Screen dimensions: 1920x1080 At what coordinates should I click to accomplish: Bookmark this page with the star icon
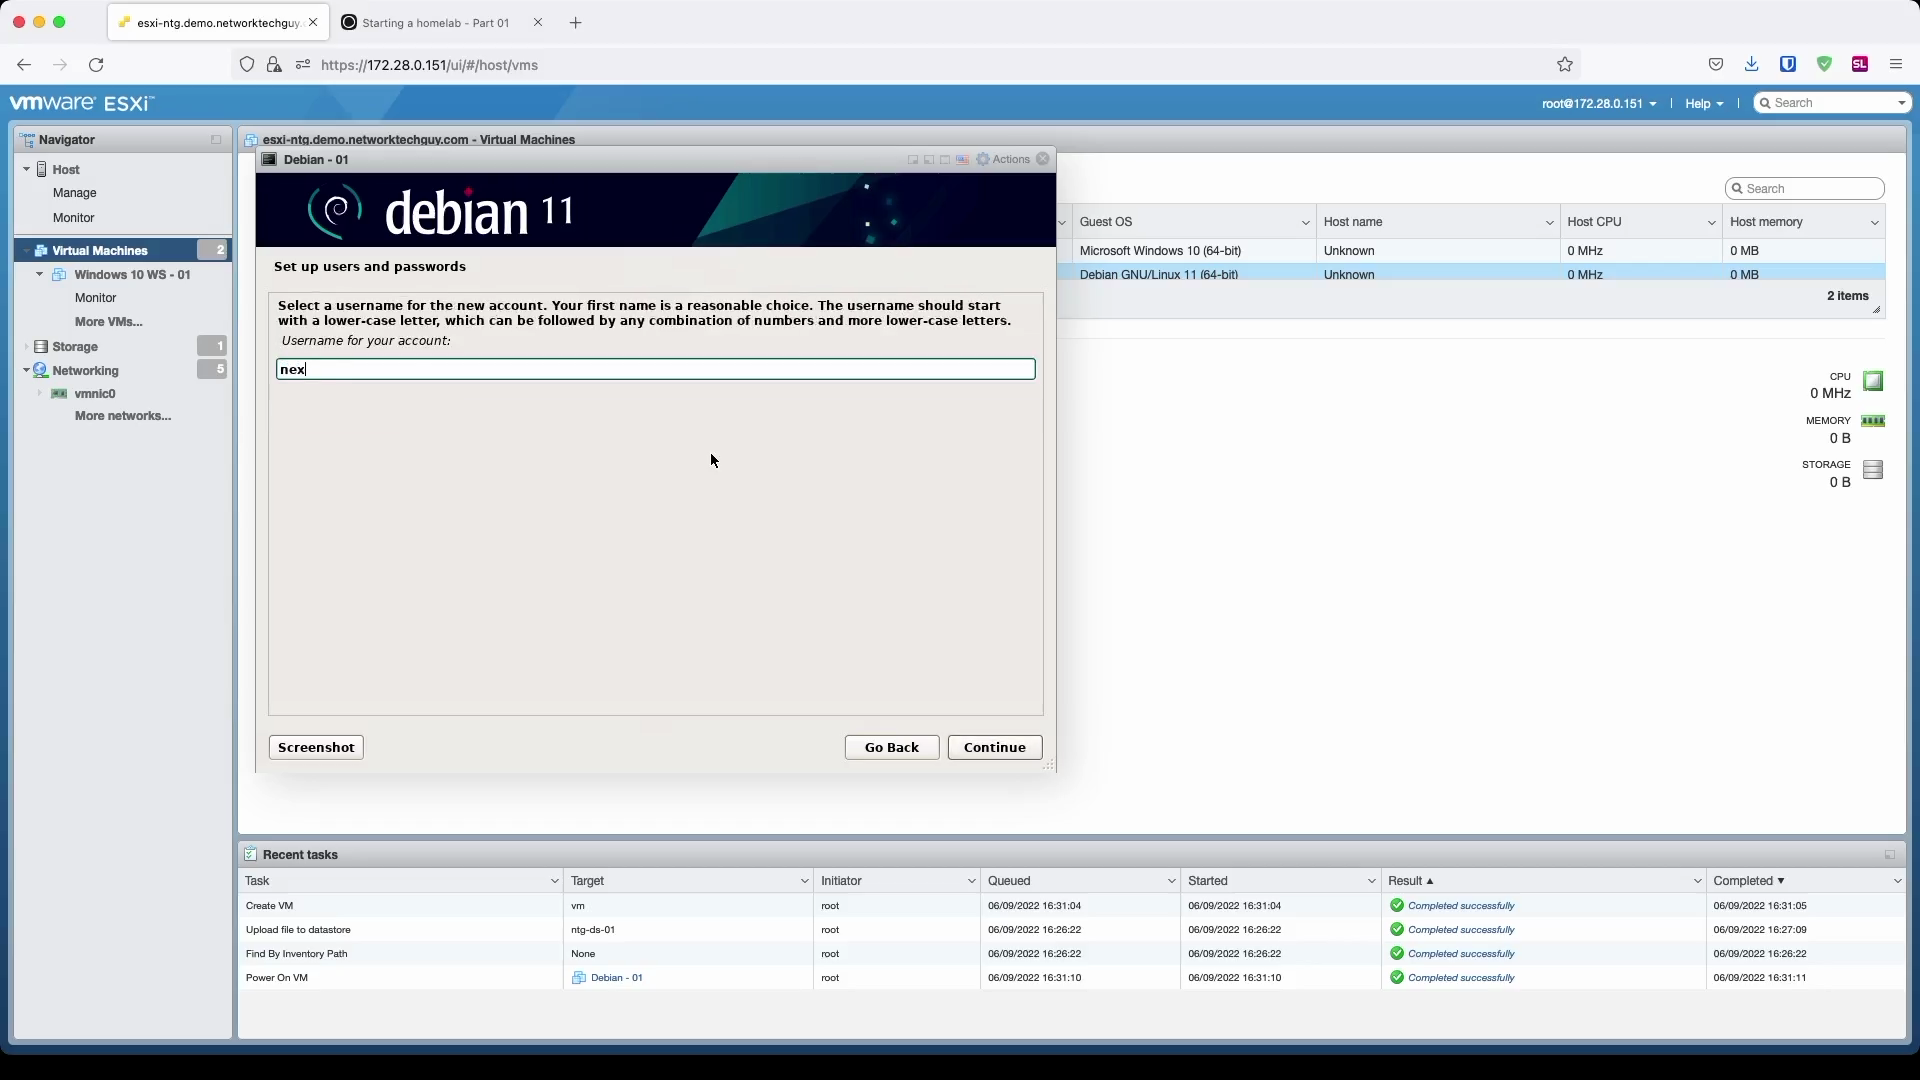pos(1565,65)
